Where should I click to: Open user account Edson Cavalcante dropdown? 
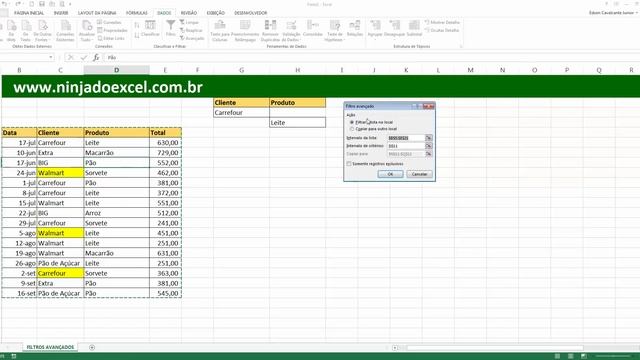(613, 13)
